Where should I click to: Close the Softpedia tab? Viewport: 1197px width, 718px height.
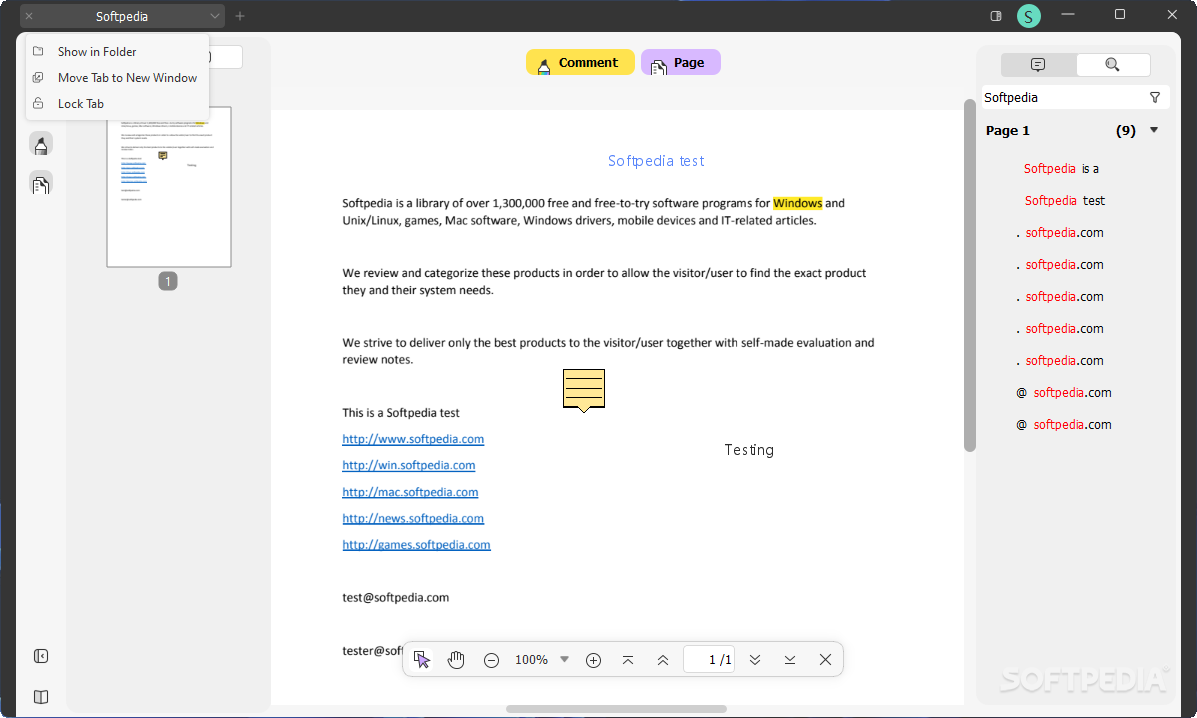pyautogui.click(x=29, y=16)
